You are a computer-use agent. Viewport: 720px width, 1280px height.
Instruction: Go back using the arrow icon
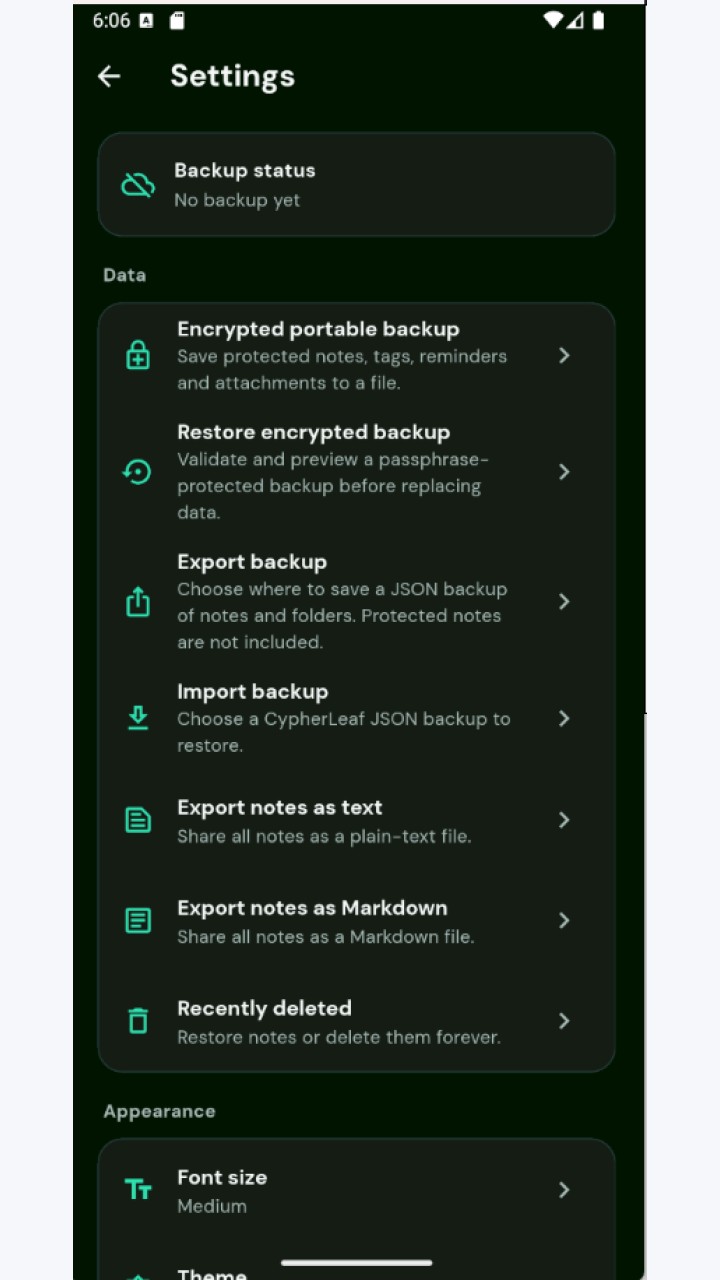pos(109,76)
